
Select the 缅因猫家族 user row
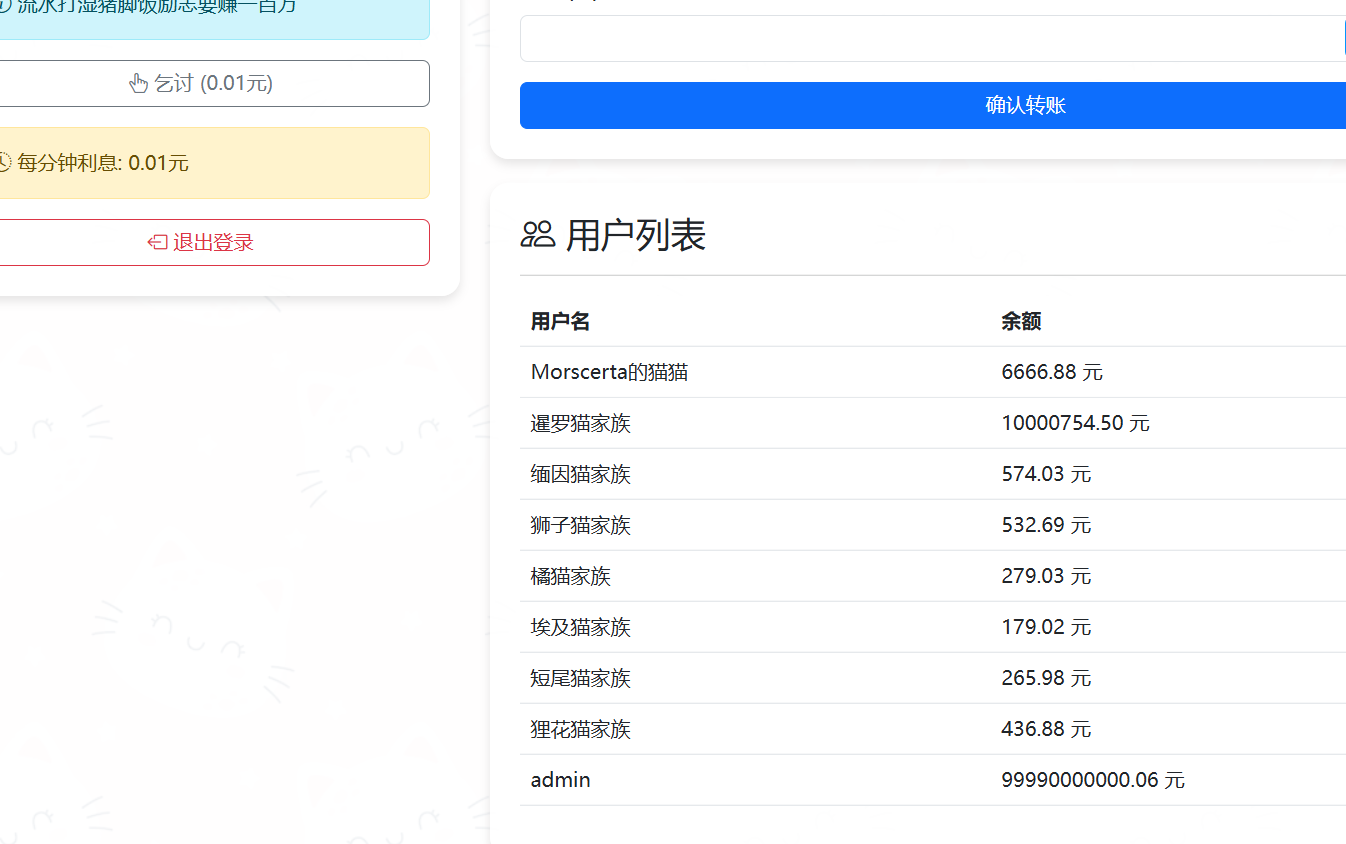(580, 473)
